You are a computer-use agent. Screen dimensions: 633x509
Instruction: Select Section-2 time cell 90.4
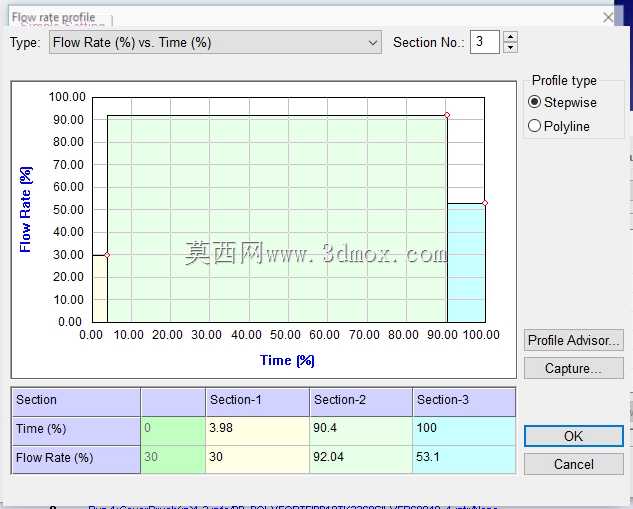point(361,431)
